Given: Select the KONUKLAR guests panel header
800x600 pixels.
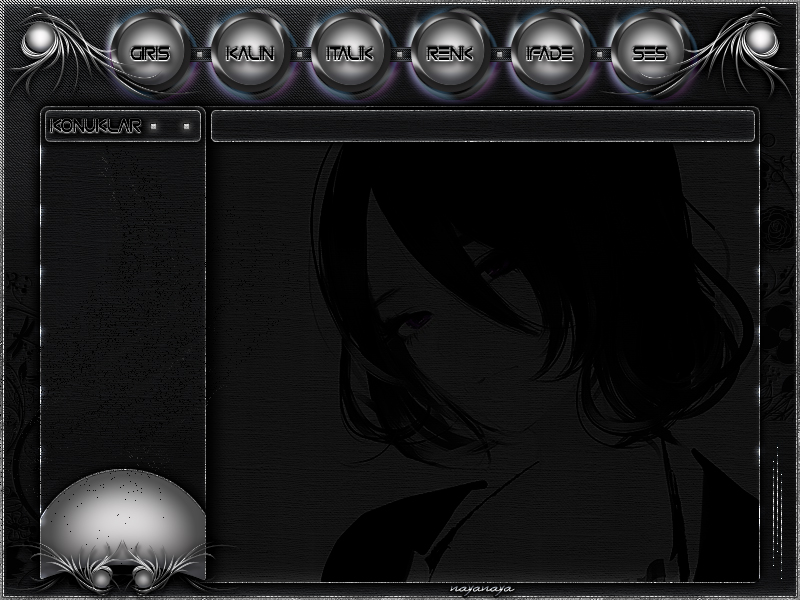Looking at the screenshot, I should point(95,127).
